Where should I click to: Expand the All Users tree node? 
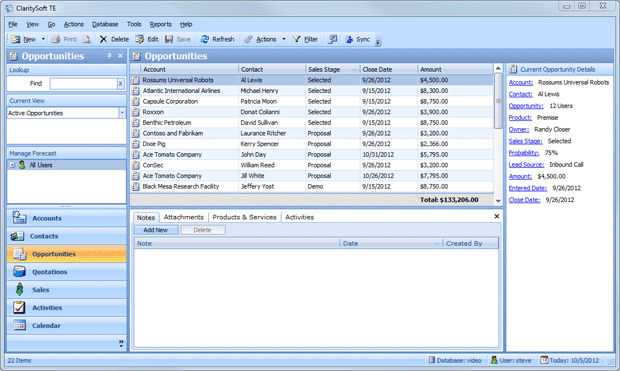click(12, 165)
